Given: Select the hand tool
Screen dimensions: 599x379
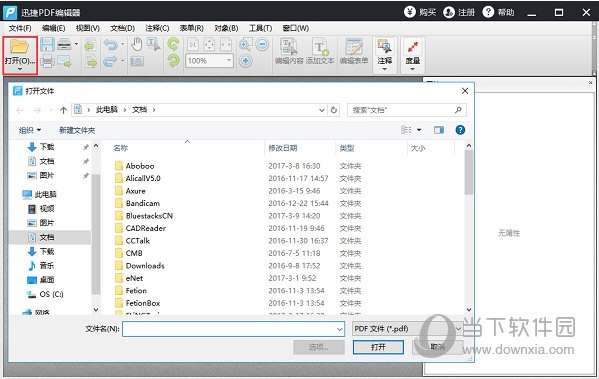Looking at the screenshot, I should click(x=137, y=45).
